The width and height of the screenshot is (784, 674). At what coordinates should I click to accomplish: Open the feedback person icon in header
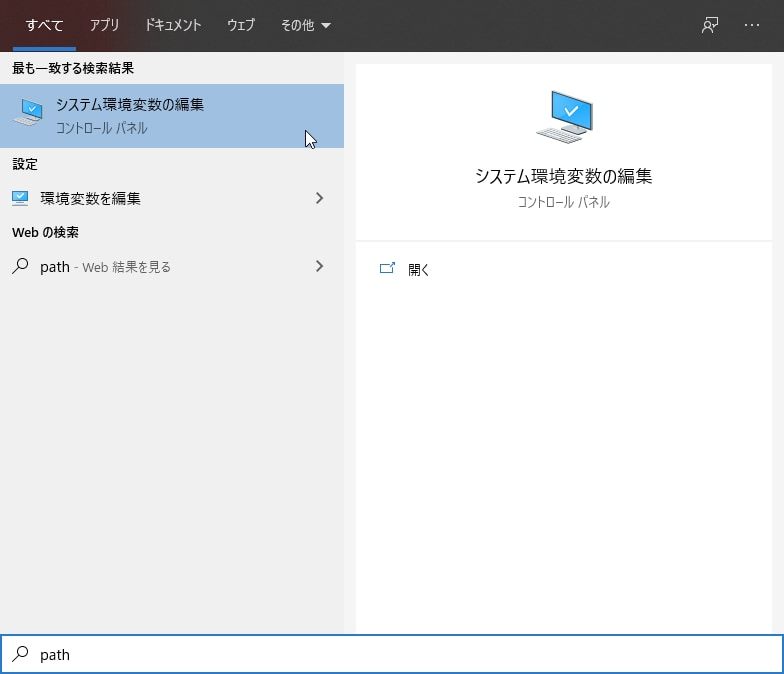pyautogui.click(x=710, y=25)
